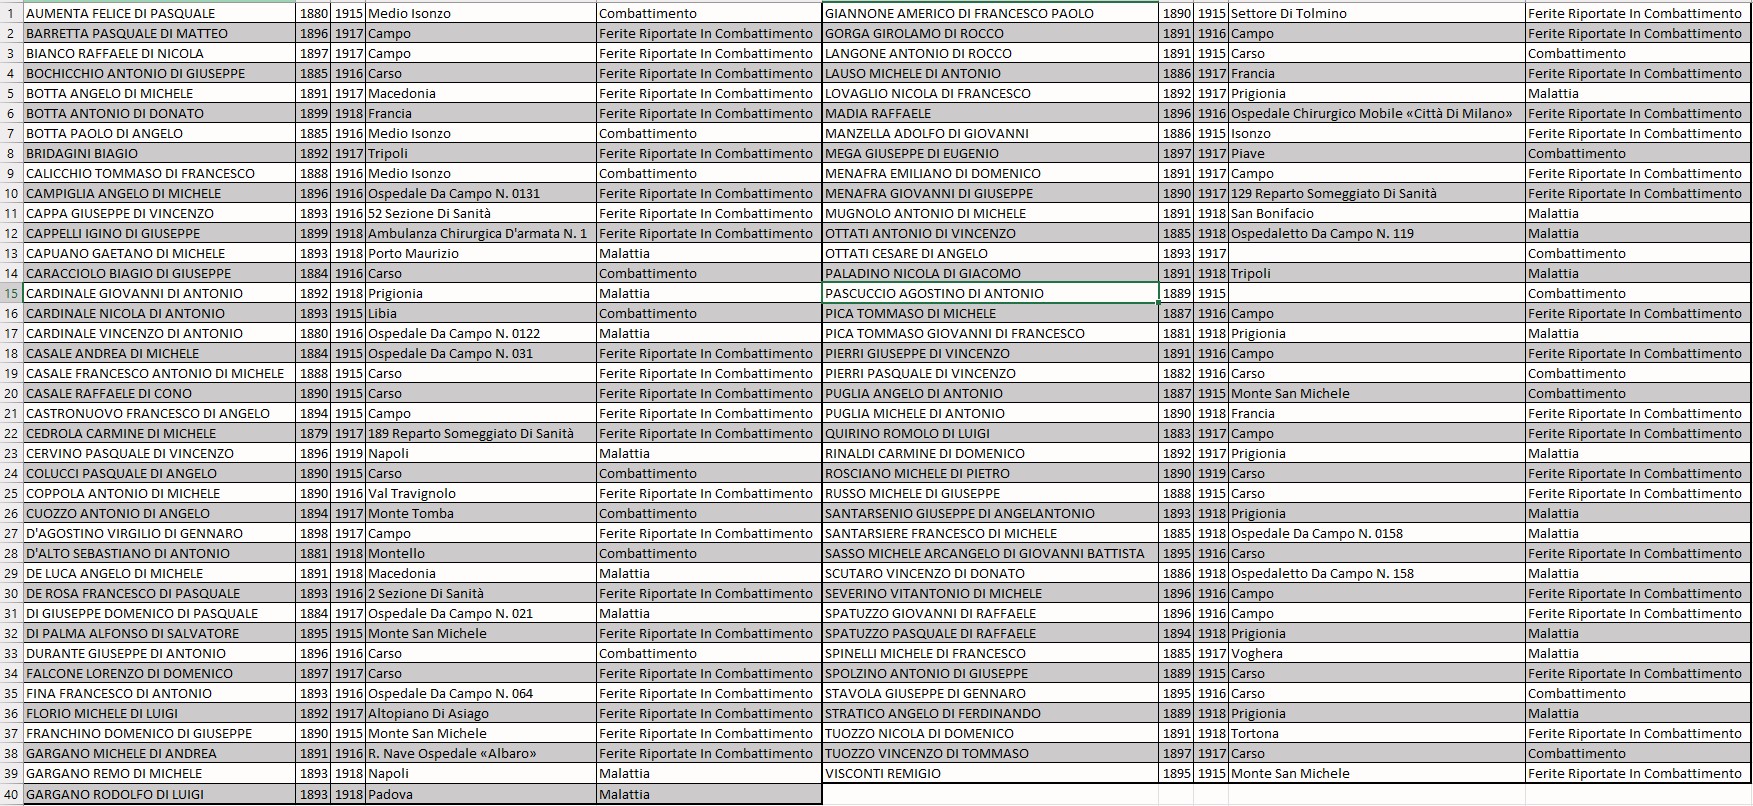Click cell Voghera

click(x=1377, y=653)
